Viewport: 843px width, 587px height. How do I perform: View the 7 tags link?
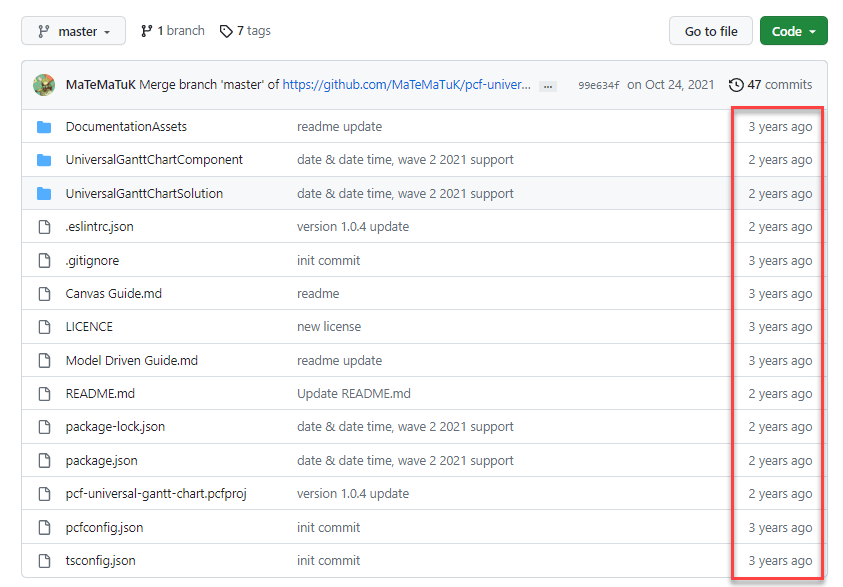coord(245,31)
